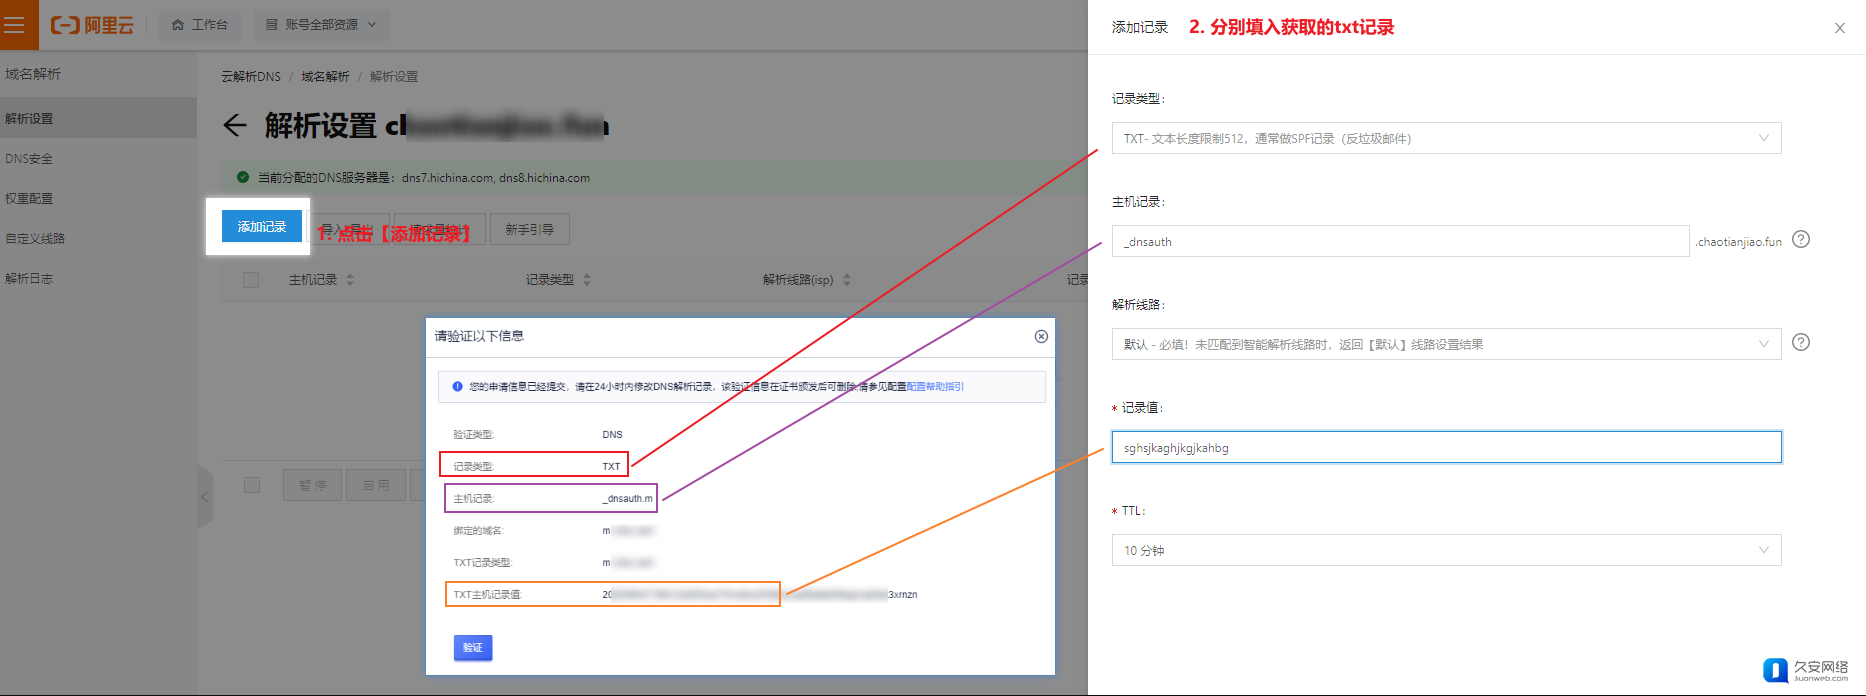1866x696 pixels.
Task: Click help icon next to 解析线路 dropdown
Action: [x=1801, y=343]
